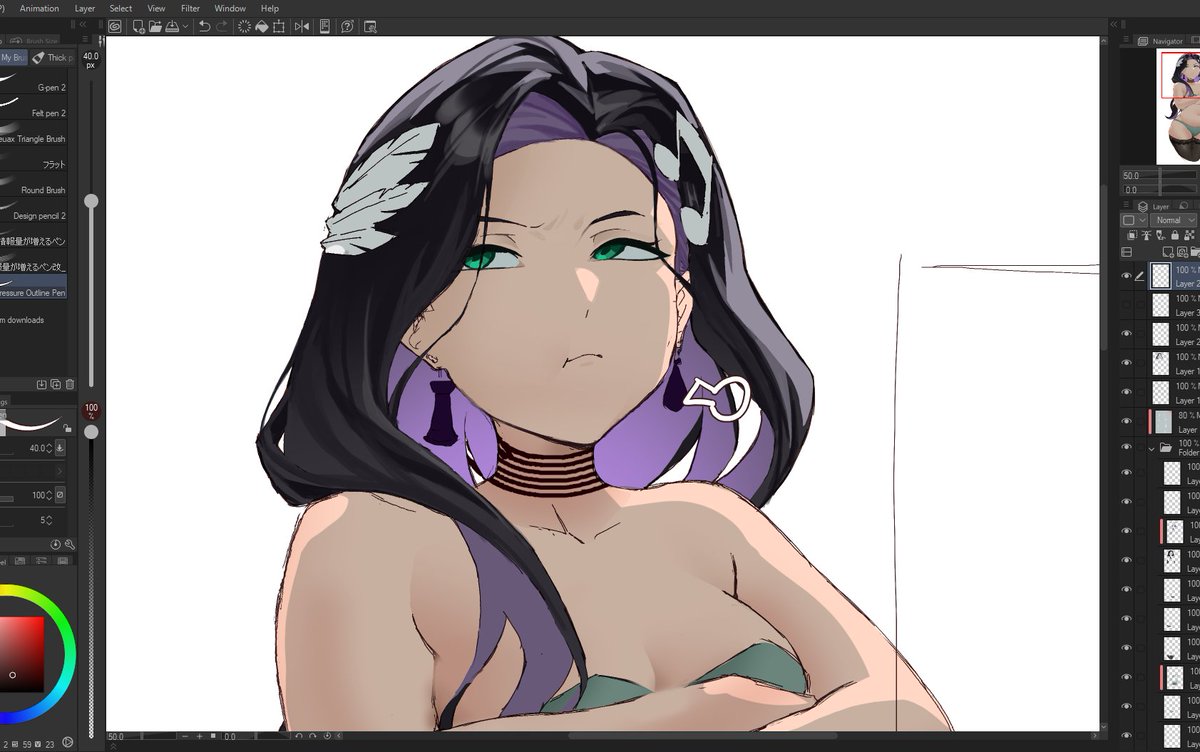Image resolution: width=1200 pixels, height=752 pixels.
Task: Toggle brush size pressure dynamics button
Action: [60, 448]
